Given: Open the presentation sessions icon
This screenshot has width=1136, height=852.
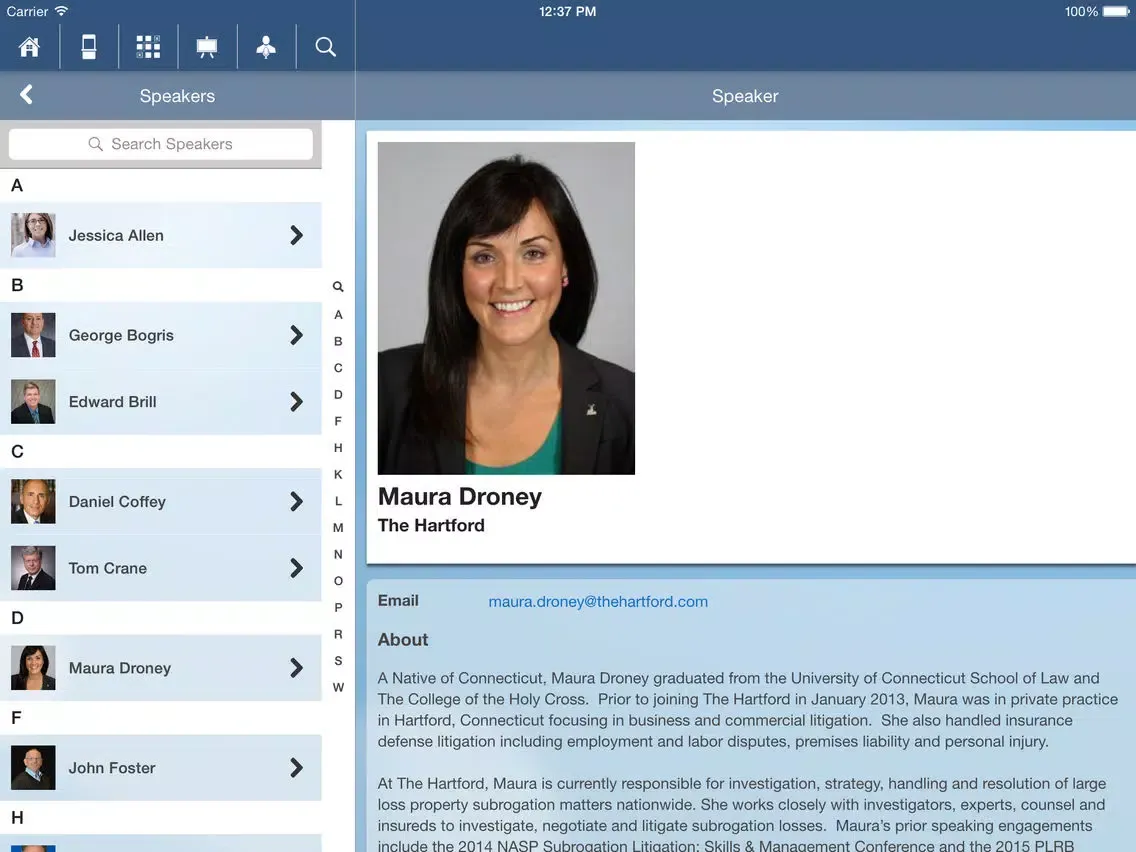Looking at the screenshot, I should coord(206,47).
